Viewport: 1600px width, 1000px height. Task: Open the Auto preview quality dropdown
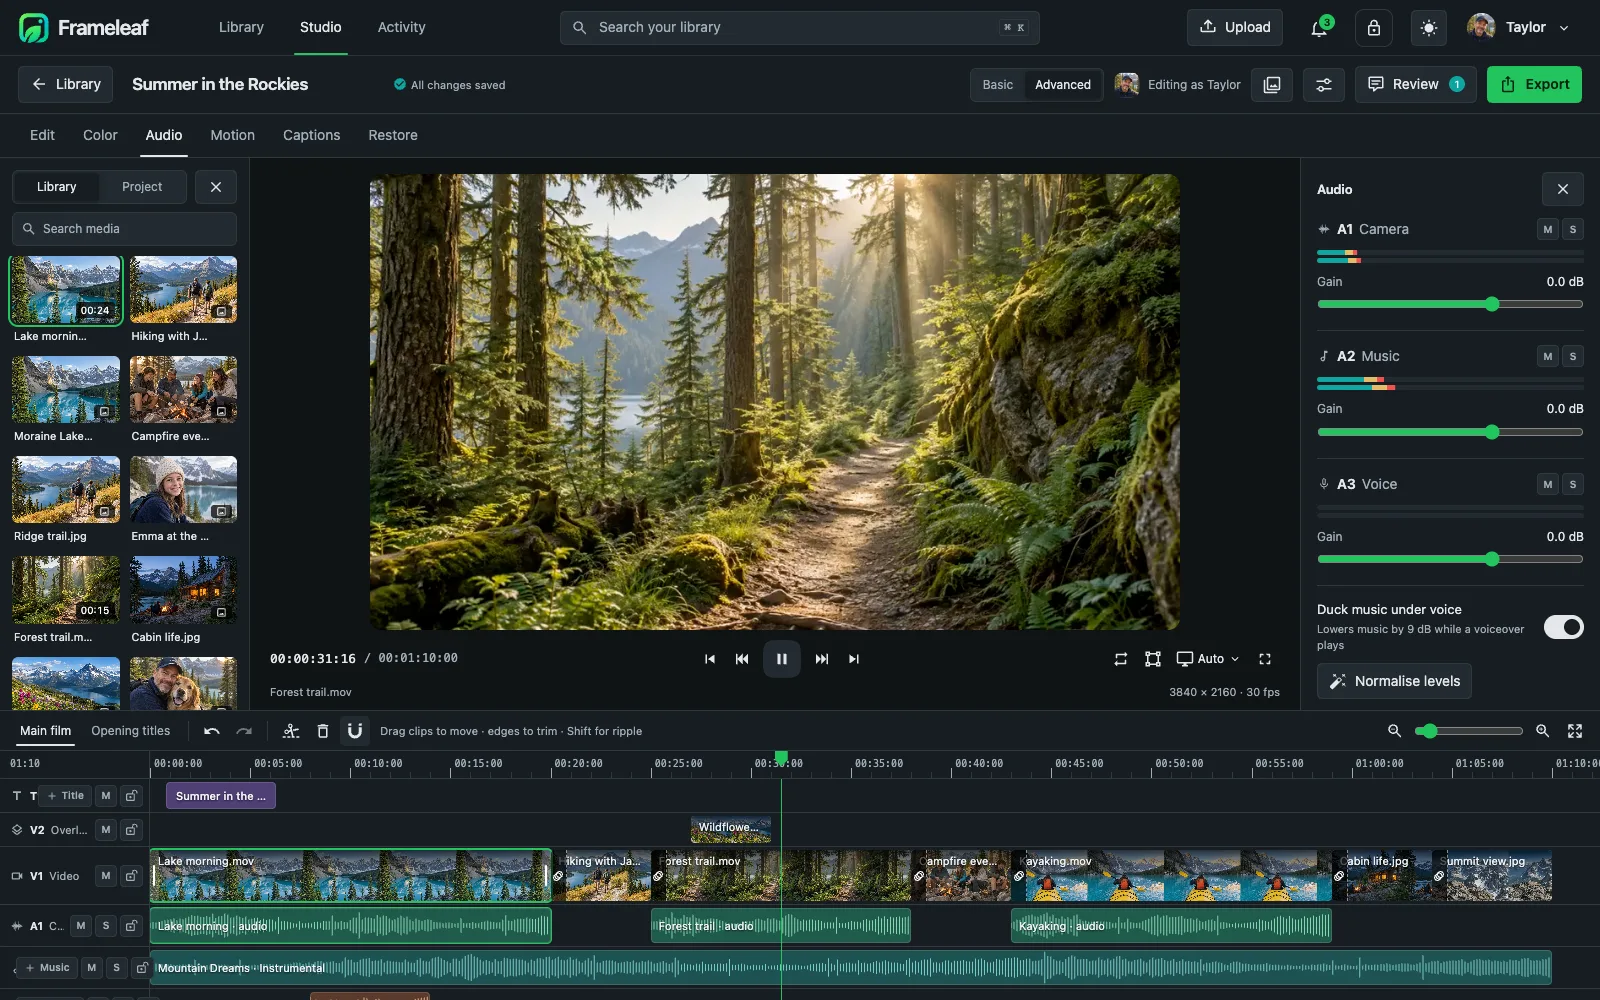point(1208,659)
